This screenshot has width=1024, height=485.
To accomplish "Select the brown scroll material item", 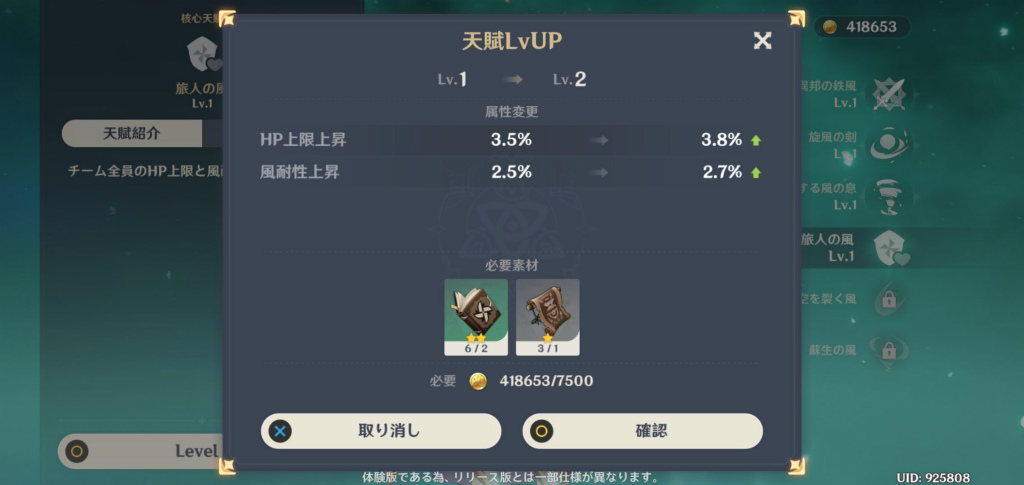I will [547, 317].
